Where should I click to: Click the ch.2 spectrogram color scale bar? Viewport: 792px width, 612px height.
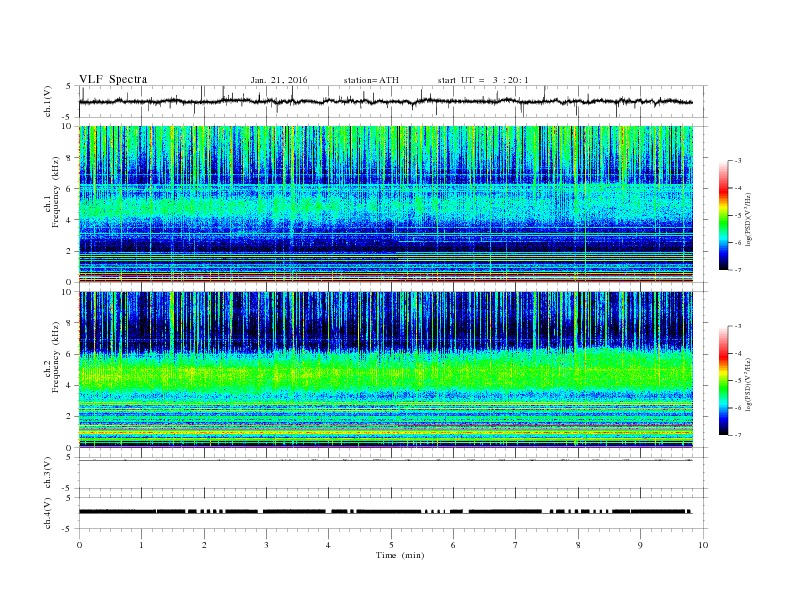[724, 380]
